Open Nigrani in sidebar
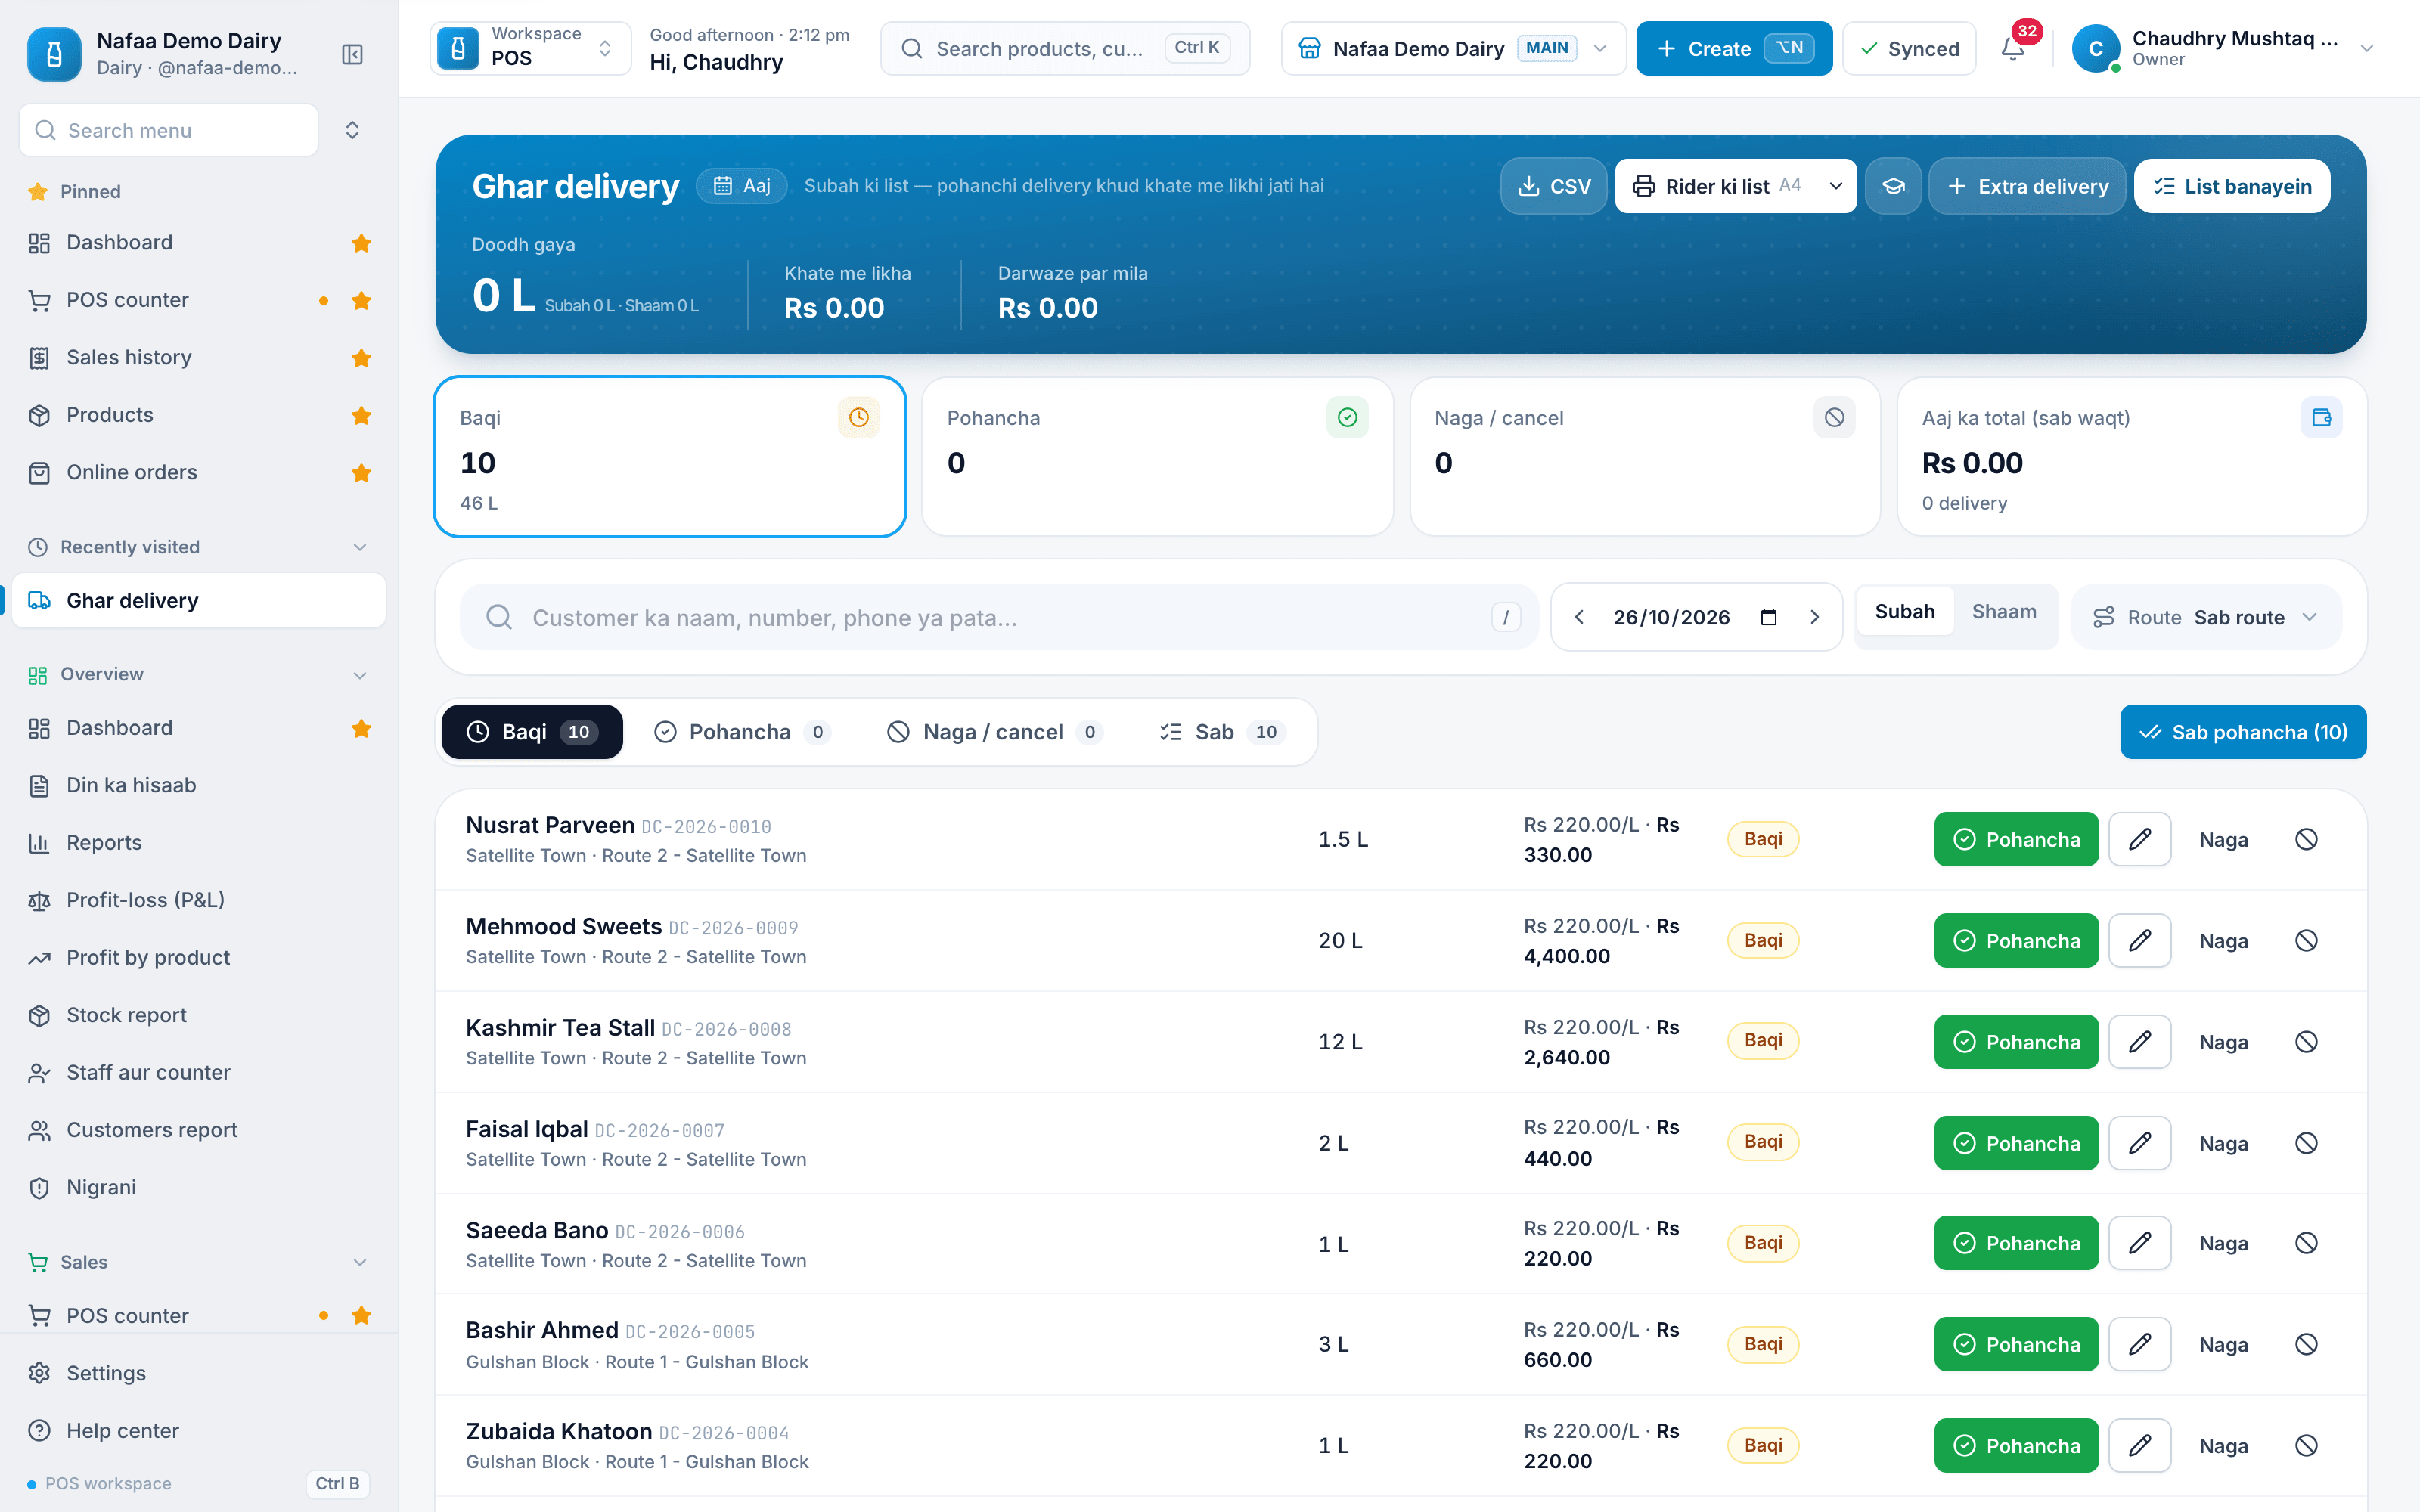Screen dimensions: 2420x1512 199,1187
